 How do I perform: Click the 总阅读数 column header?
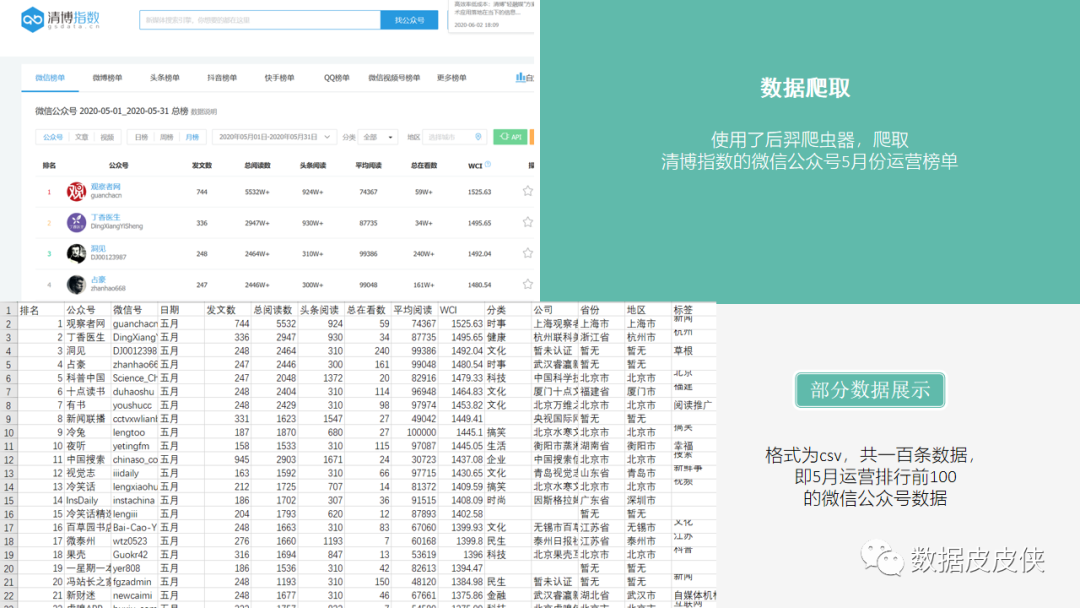(257, 165)
